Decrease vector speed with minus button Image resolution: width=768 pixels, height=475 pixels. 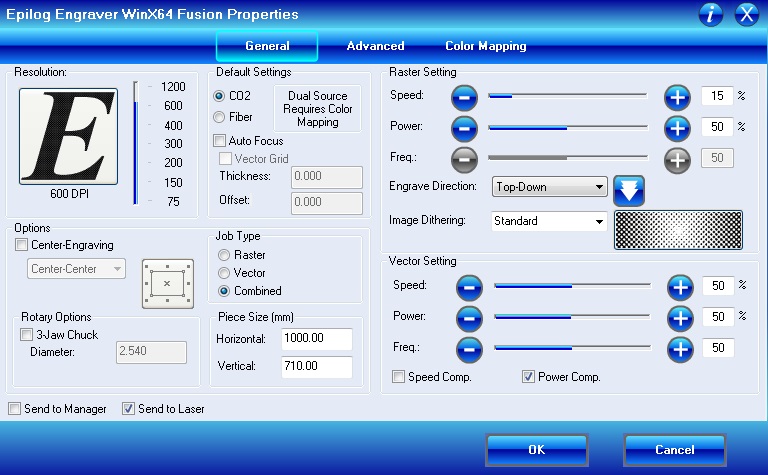click(469, 287)
